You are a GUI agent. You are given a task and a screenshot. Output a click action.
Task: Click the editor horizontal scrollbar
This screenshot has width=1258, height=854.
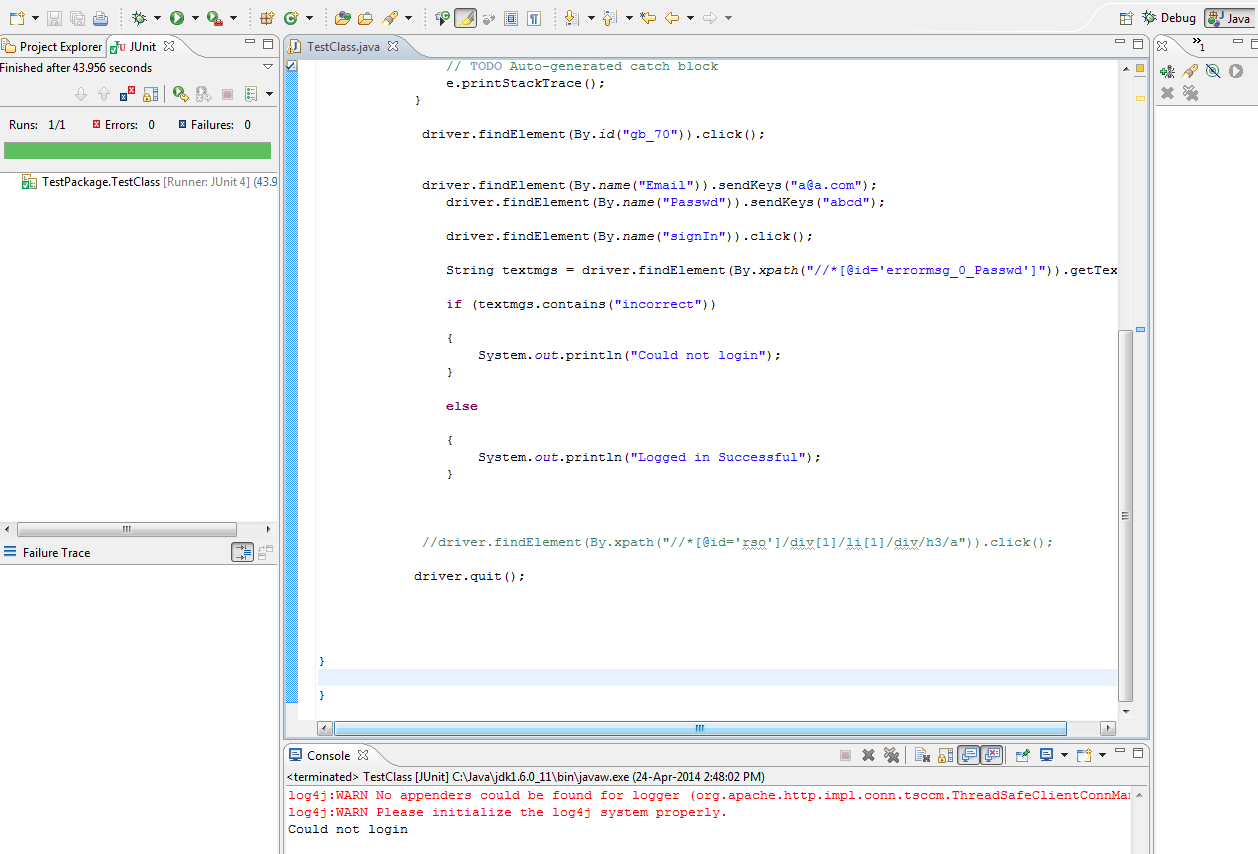[x=700, y=728]
